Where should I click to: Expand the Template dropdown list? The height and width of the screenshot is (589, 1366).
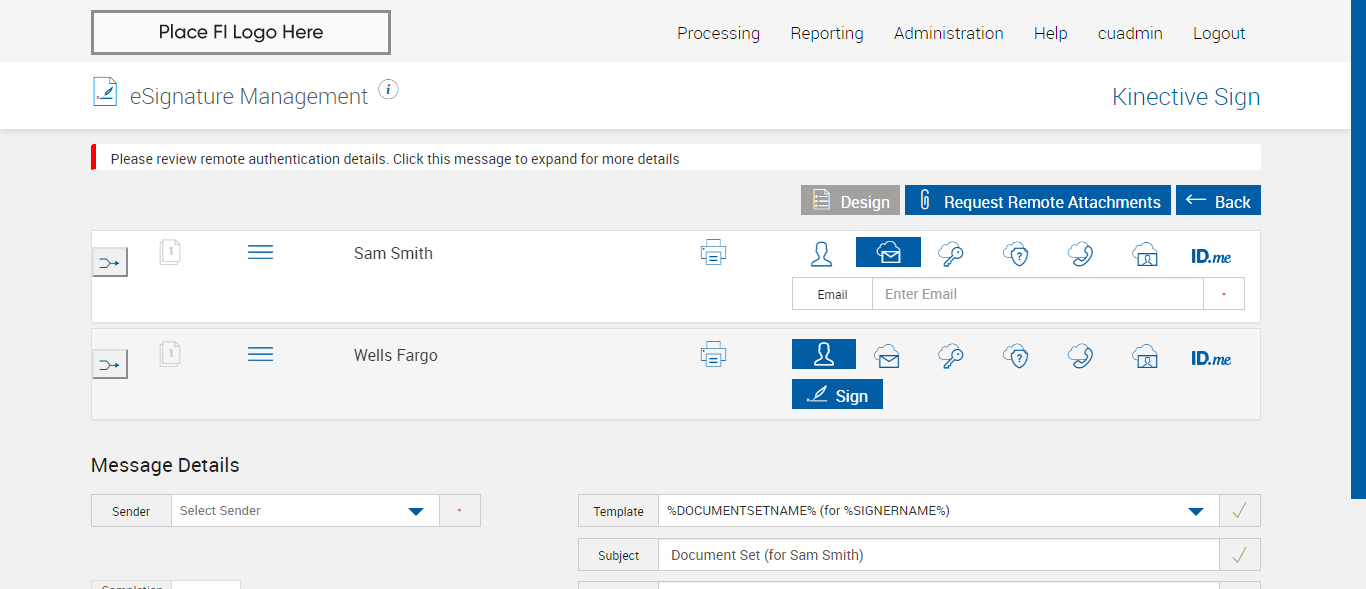pyautogui.click(x=1195, y=511)
